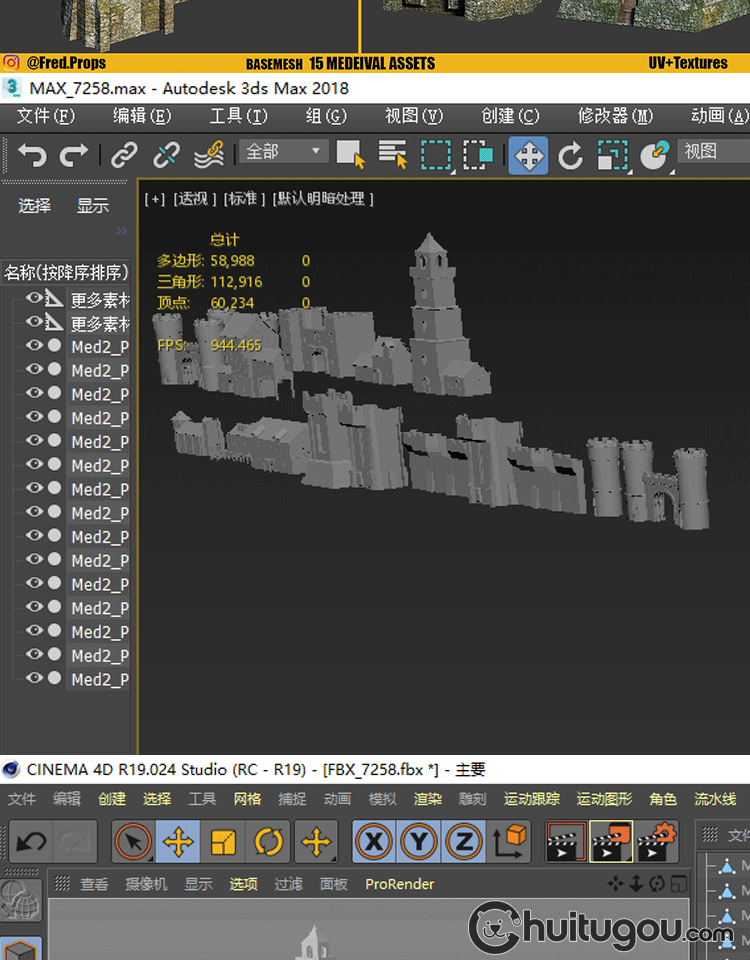The image size is (750, 960).
Task: Click the Bind to Space Warp icon
Action: click(x=208, y=155)
